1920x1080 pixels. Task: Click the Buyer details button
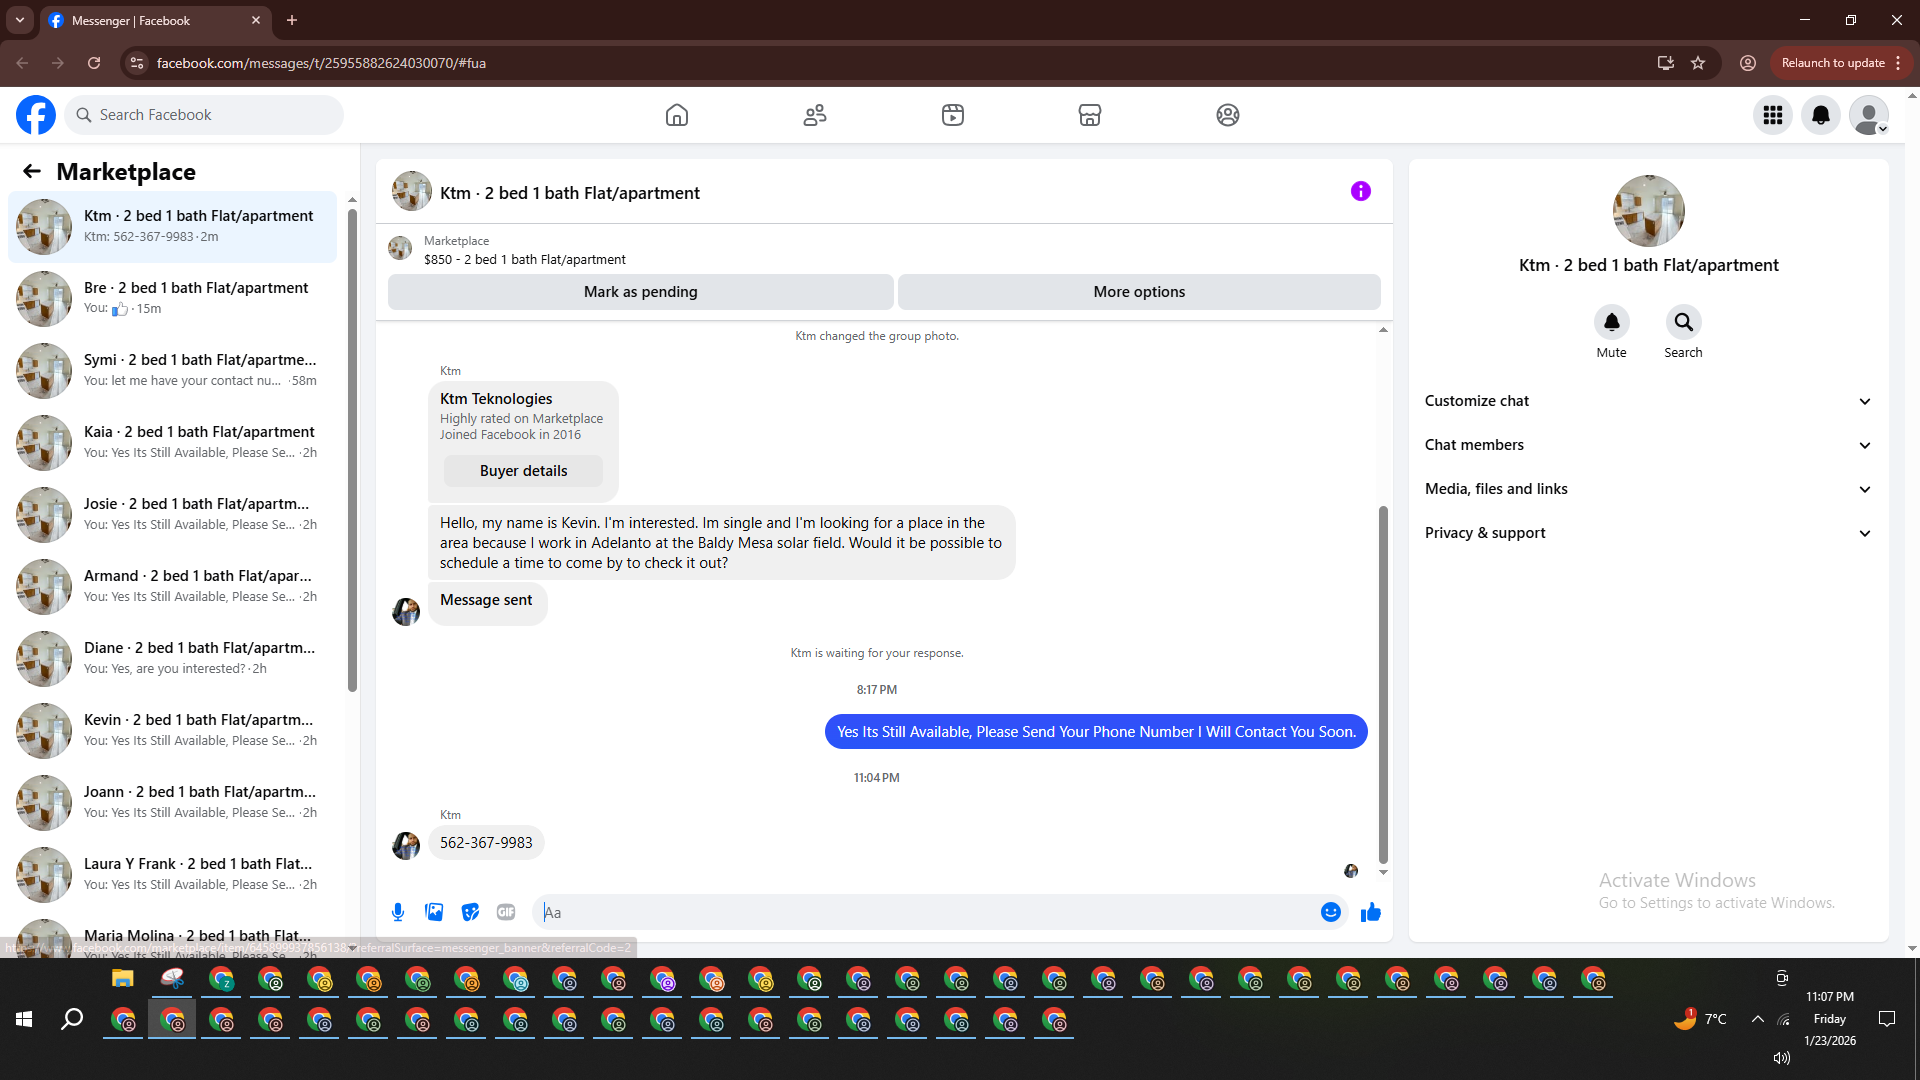tap(523, 471)
